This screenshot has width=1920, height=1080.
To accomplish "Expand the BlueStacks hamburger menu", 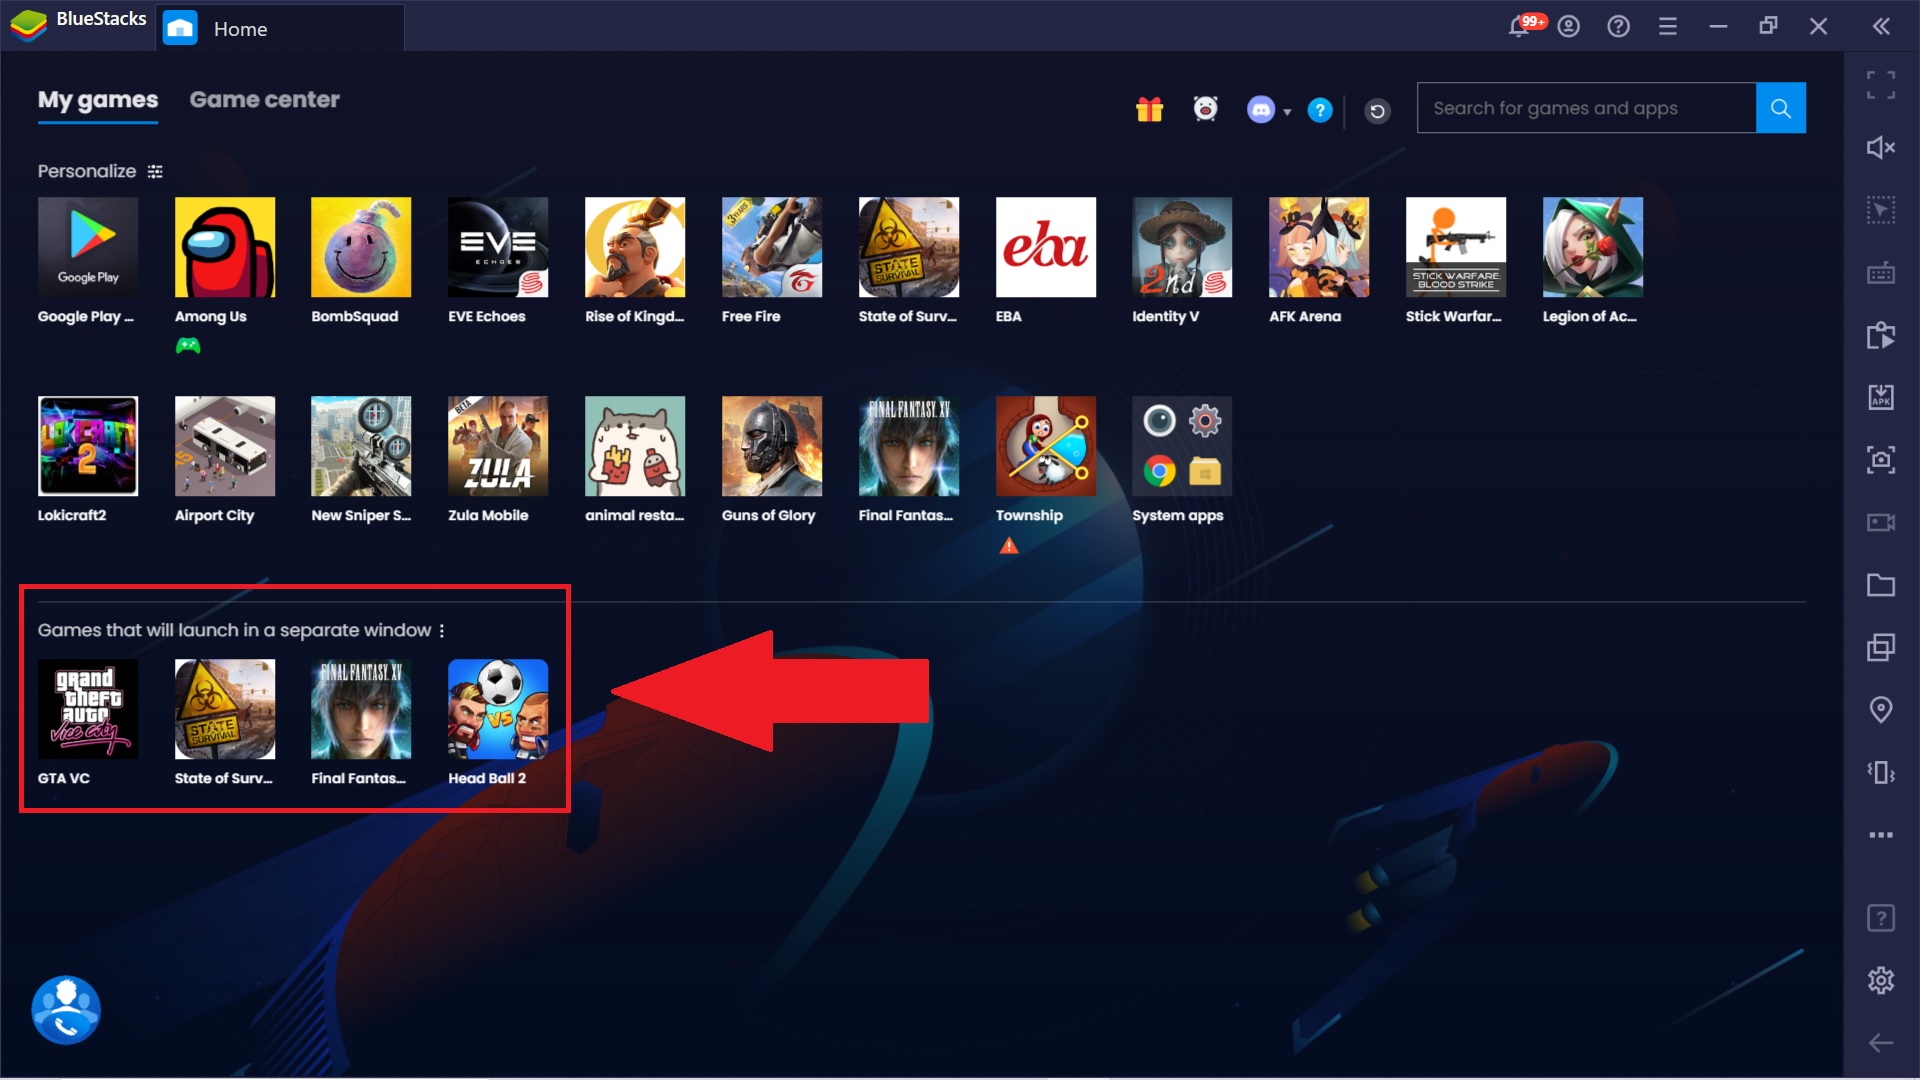I will (1668, 26).
